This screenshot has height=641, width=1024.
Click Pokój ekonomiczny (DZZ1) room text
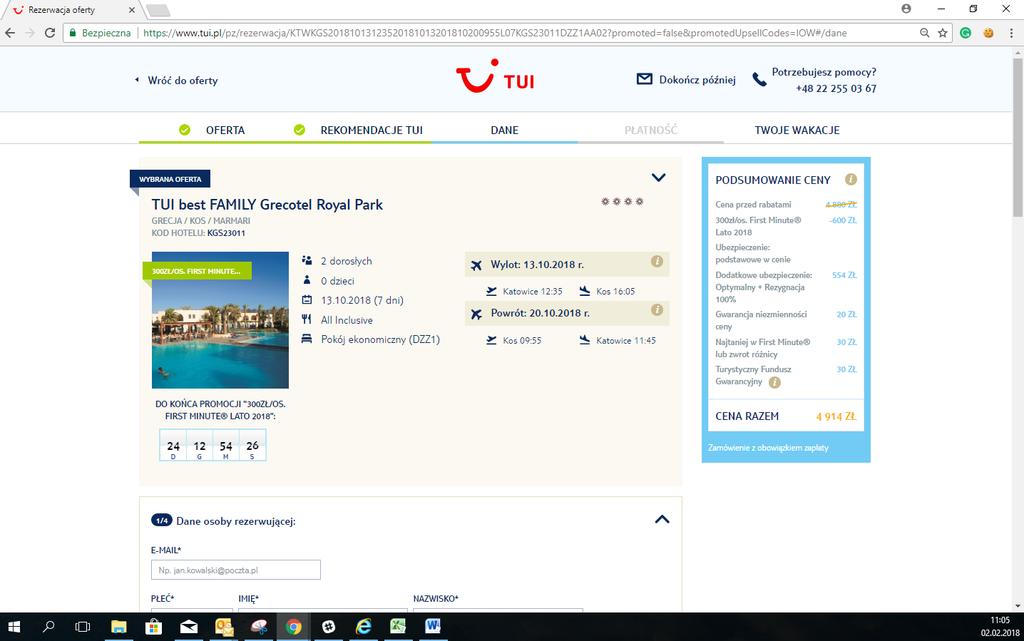click(380, 339)
